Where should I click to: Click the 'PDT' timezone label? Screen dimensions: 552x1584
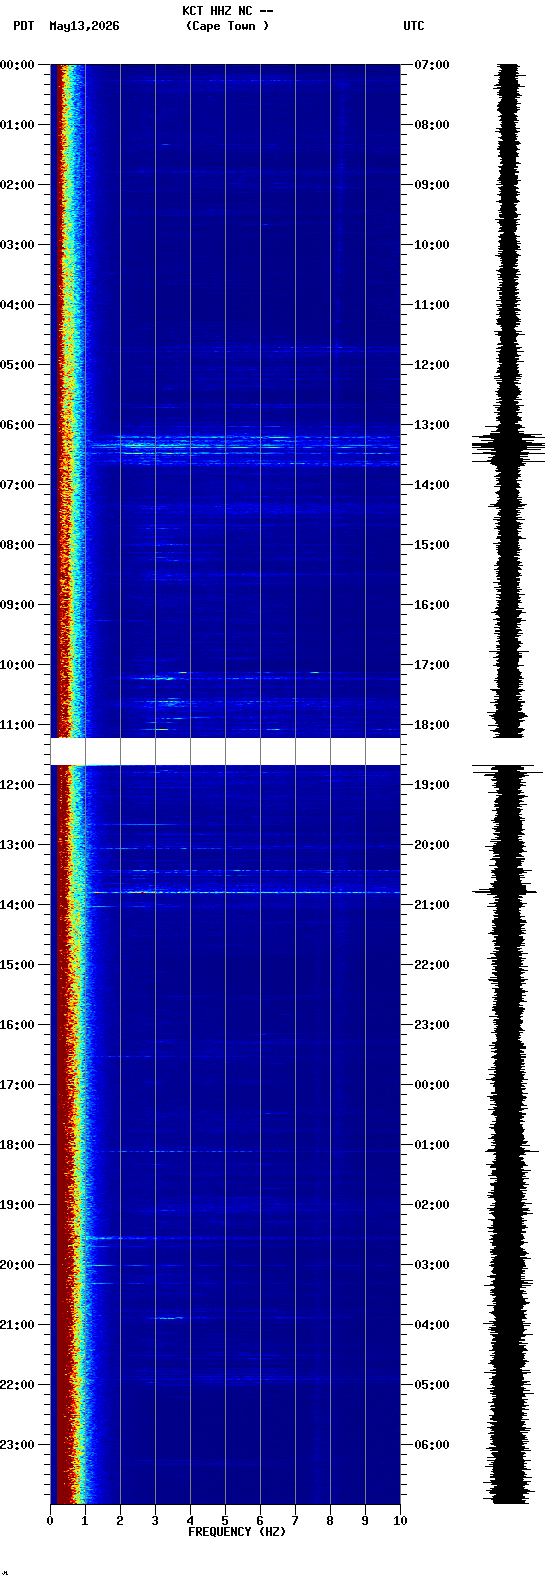23,26
